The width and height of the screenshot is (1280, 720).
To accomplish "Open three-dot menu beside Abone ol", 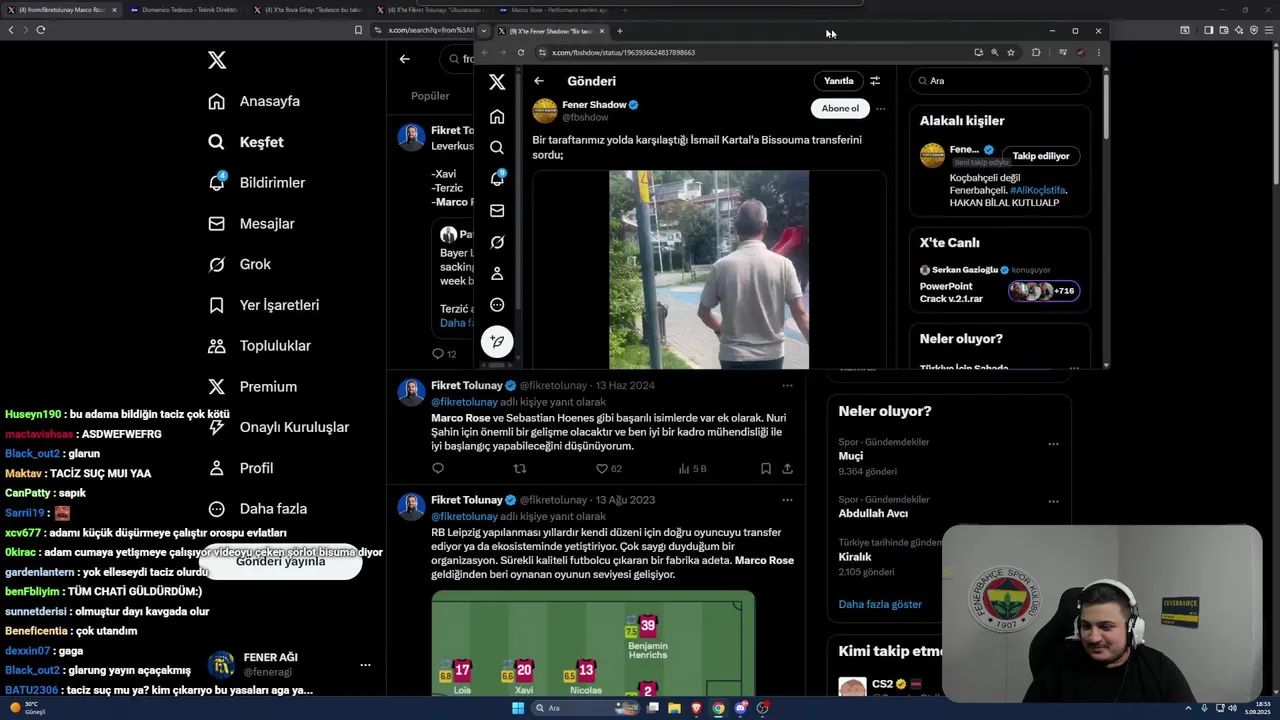I will click(x=880, y=108).
